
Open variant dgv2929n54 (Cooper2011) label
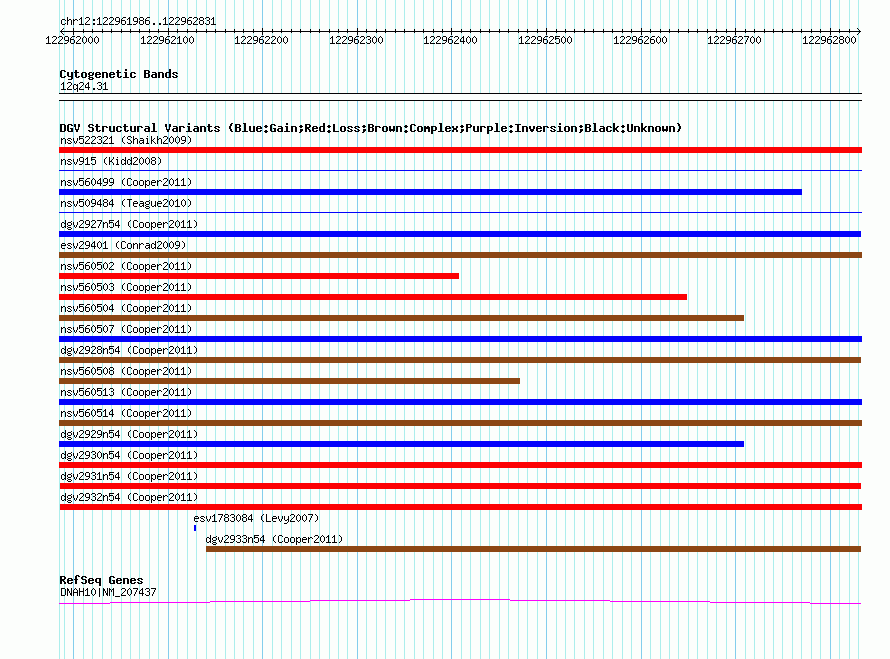point(129,434)
